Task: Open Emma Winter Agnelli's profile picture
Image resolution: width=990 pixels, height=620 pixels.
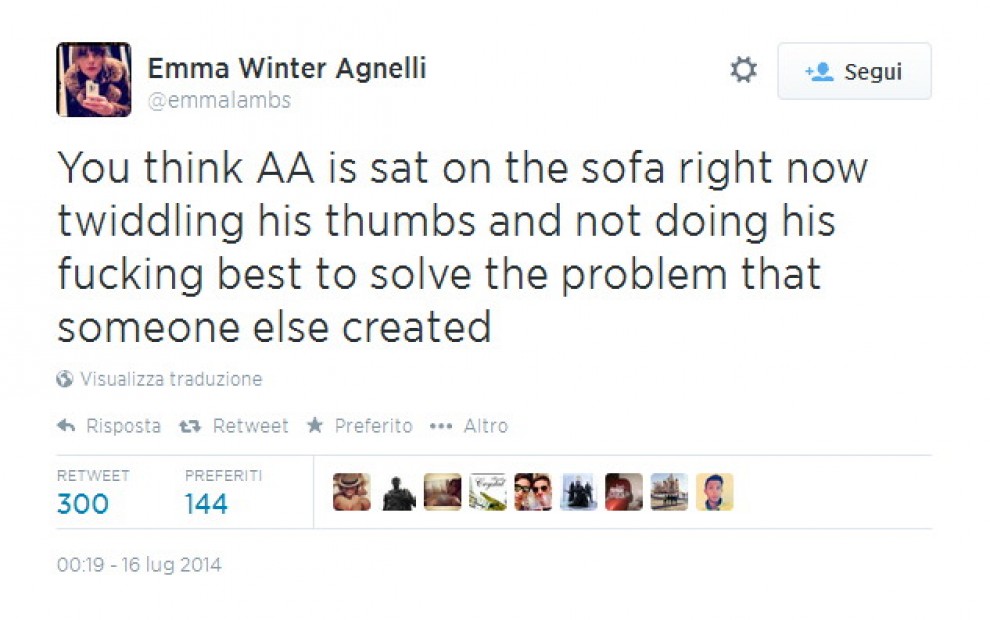Action: tap(94, 80)
